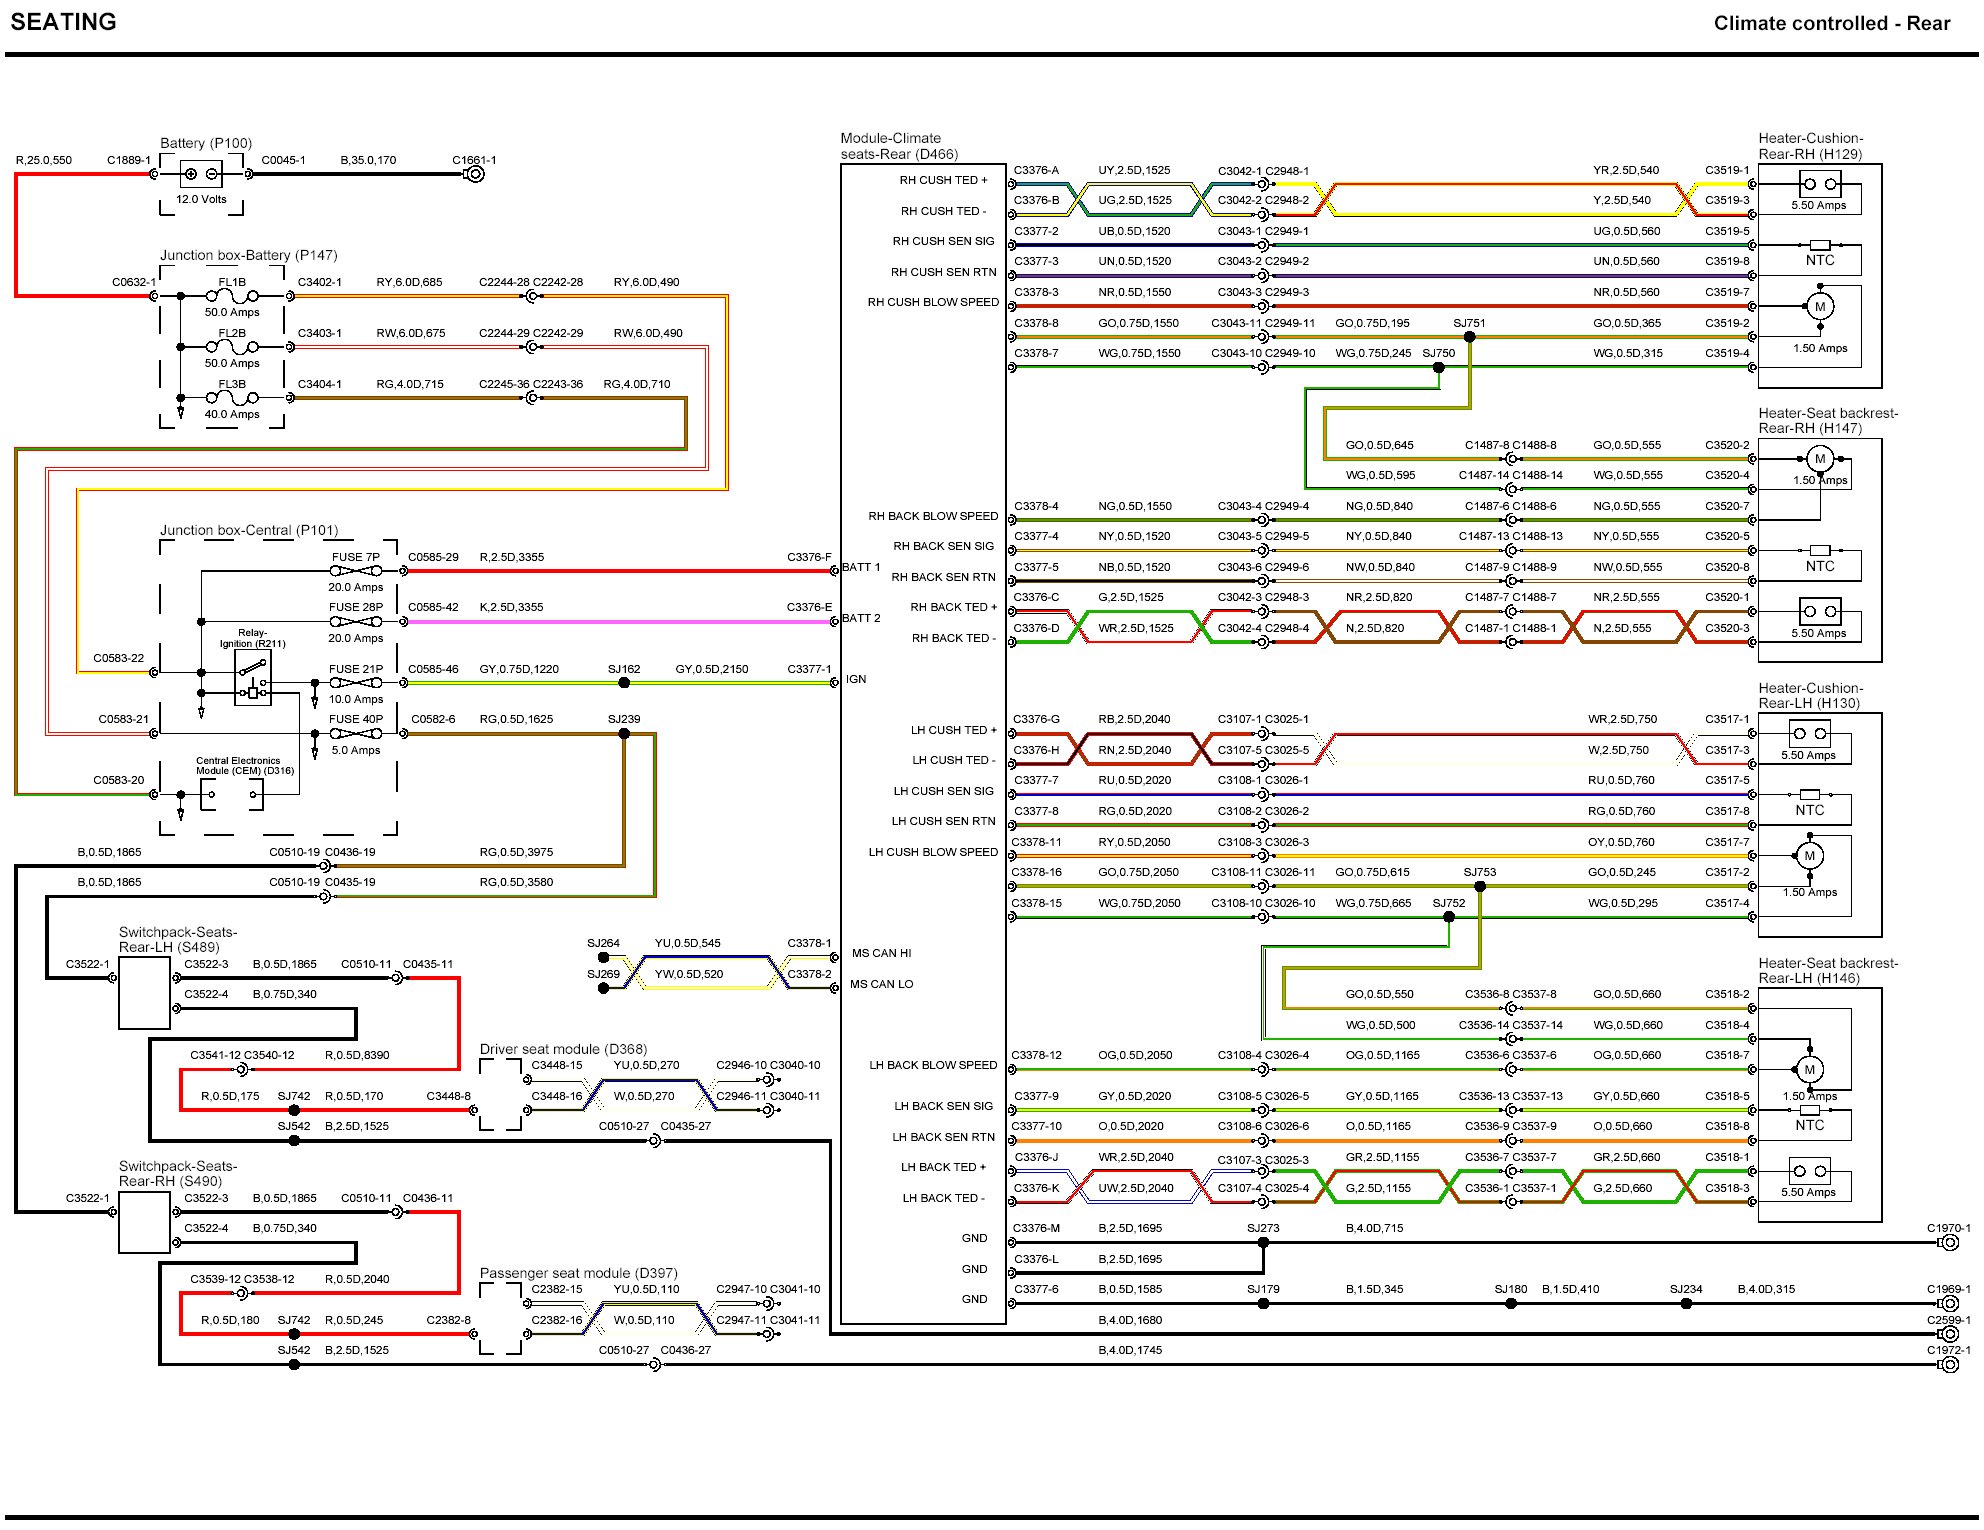Image resolution: width=1984 pixels, height=1530 pixels.
Task: Click the Battery P100 symbol
Action: [201, 175]
